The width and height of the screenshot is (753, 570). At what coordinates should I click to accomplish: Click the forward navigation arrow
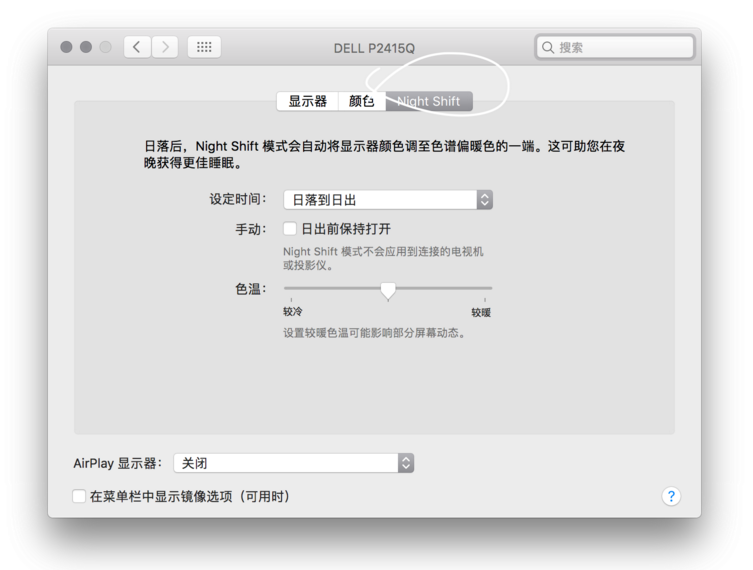(x=165, y=47)
